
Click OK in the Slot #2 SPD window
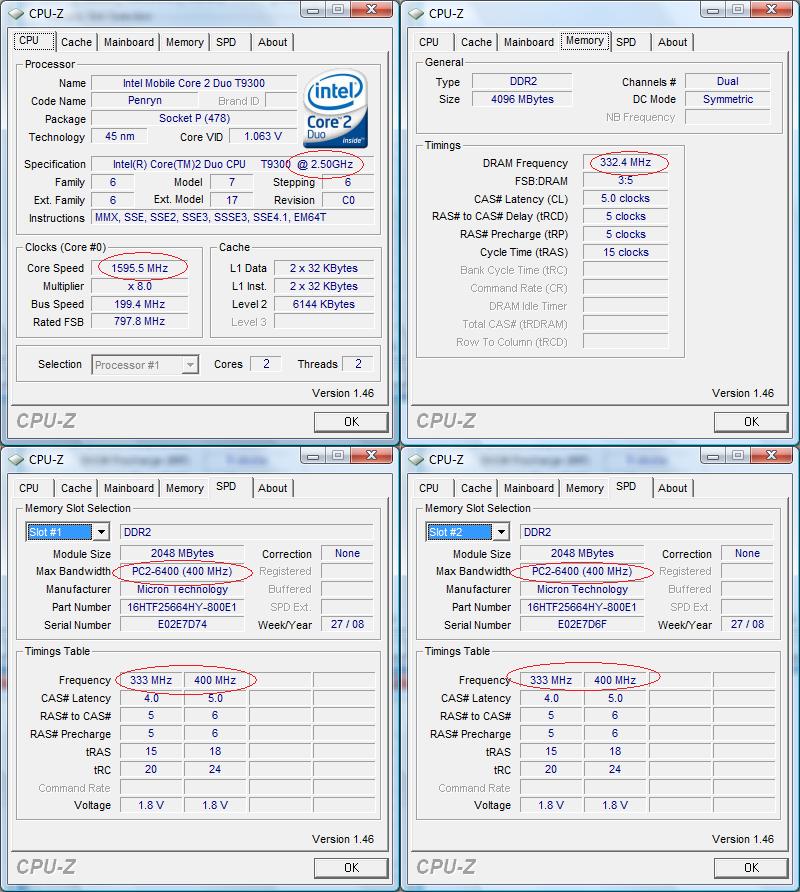751,868
